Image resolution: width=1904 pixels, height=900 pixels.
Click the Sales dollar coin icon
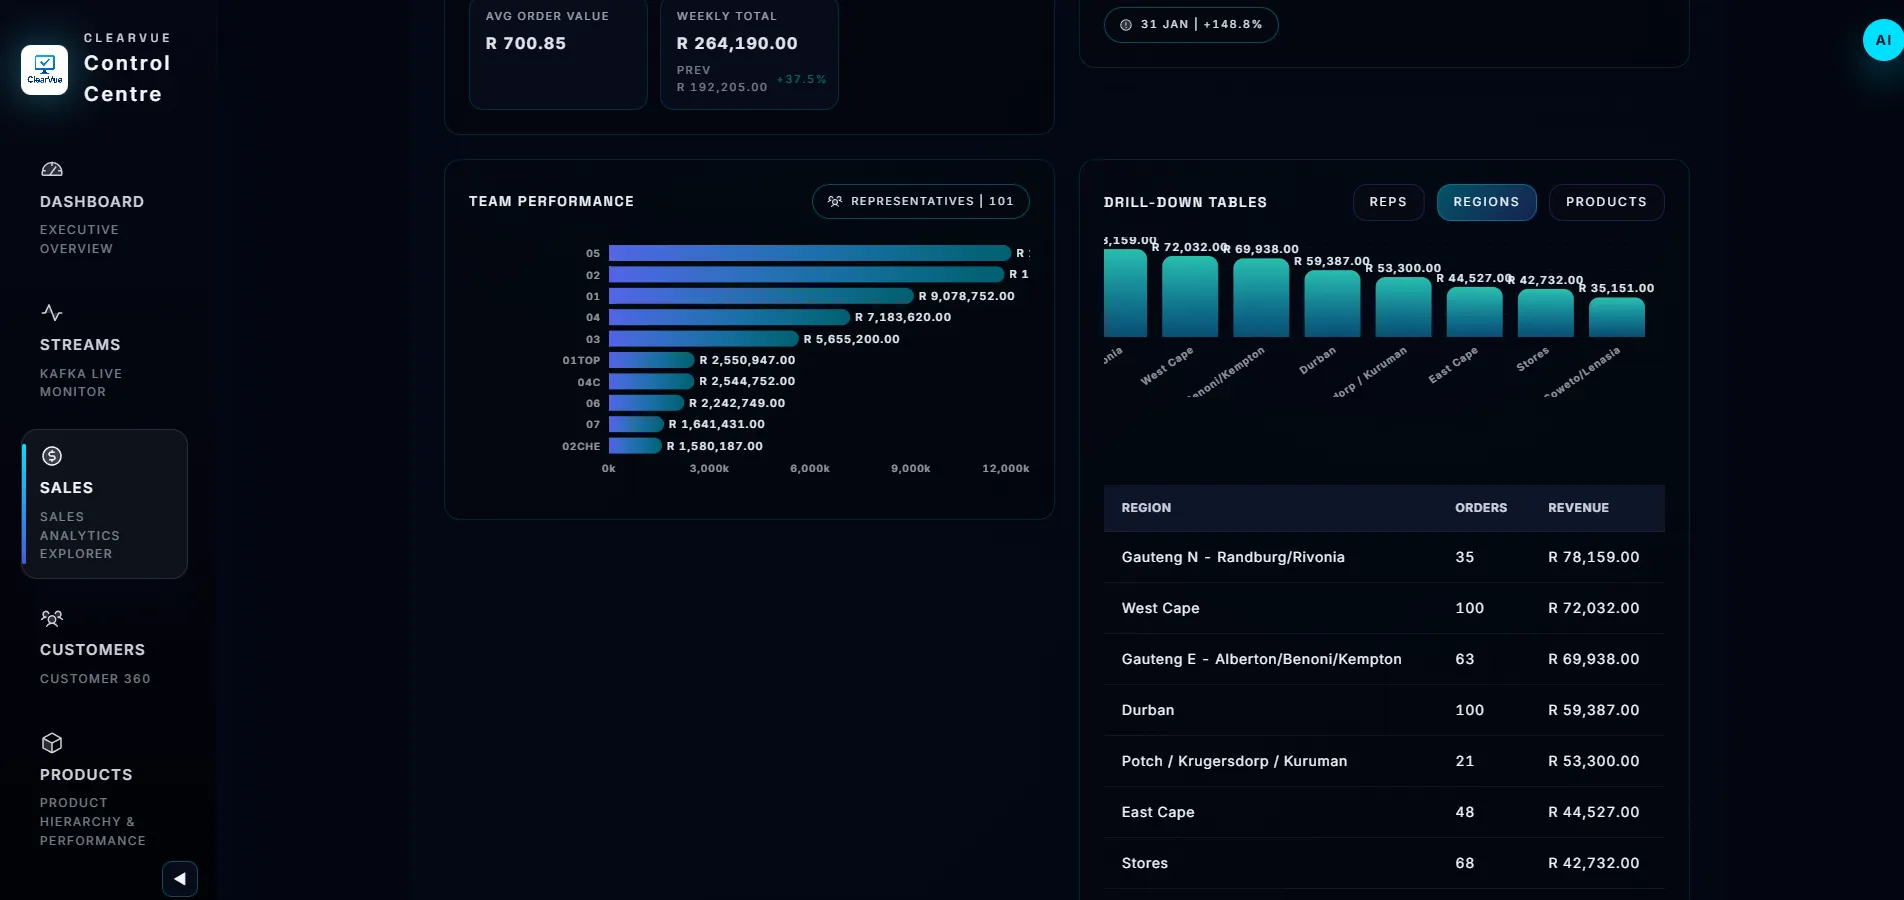[52, 456]
